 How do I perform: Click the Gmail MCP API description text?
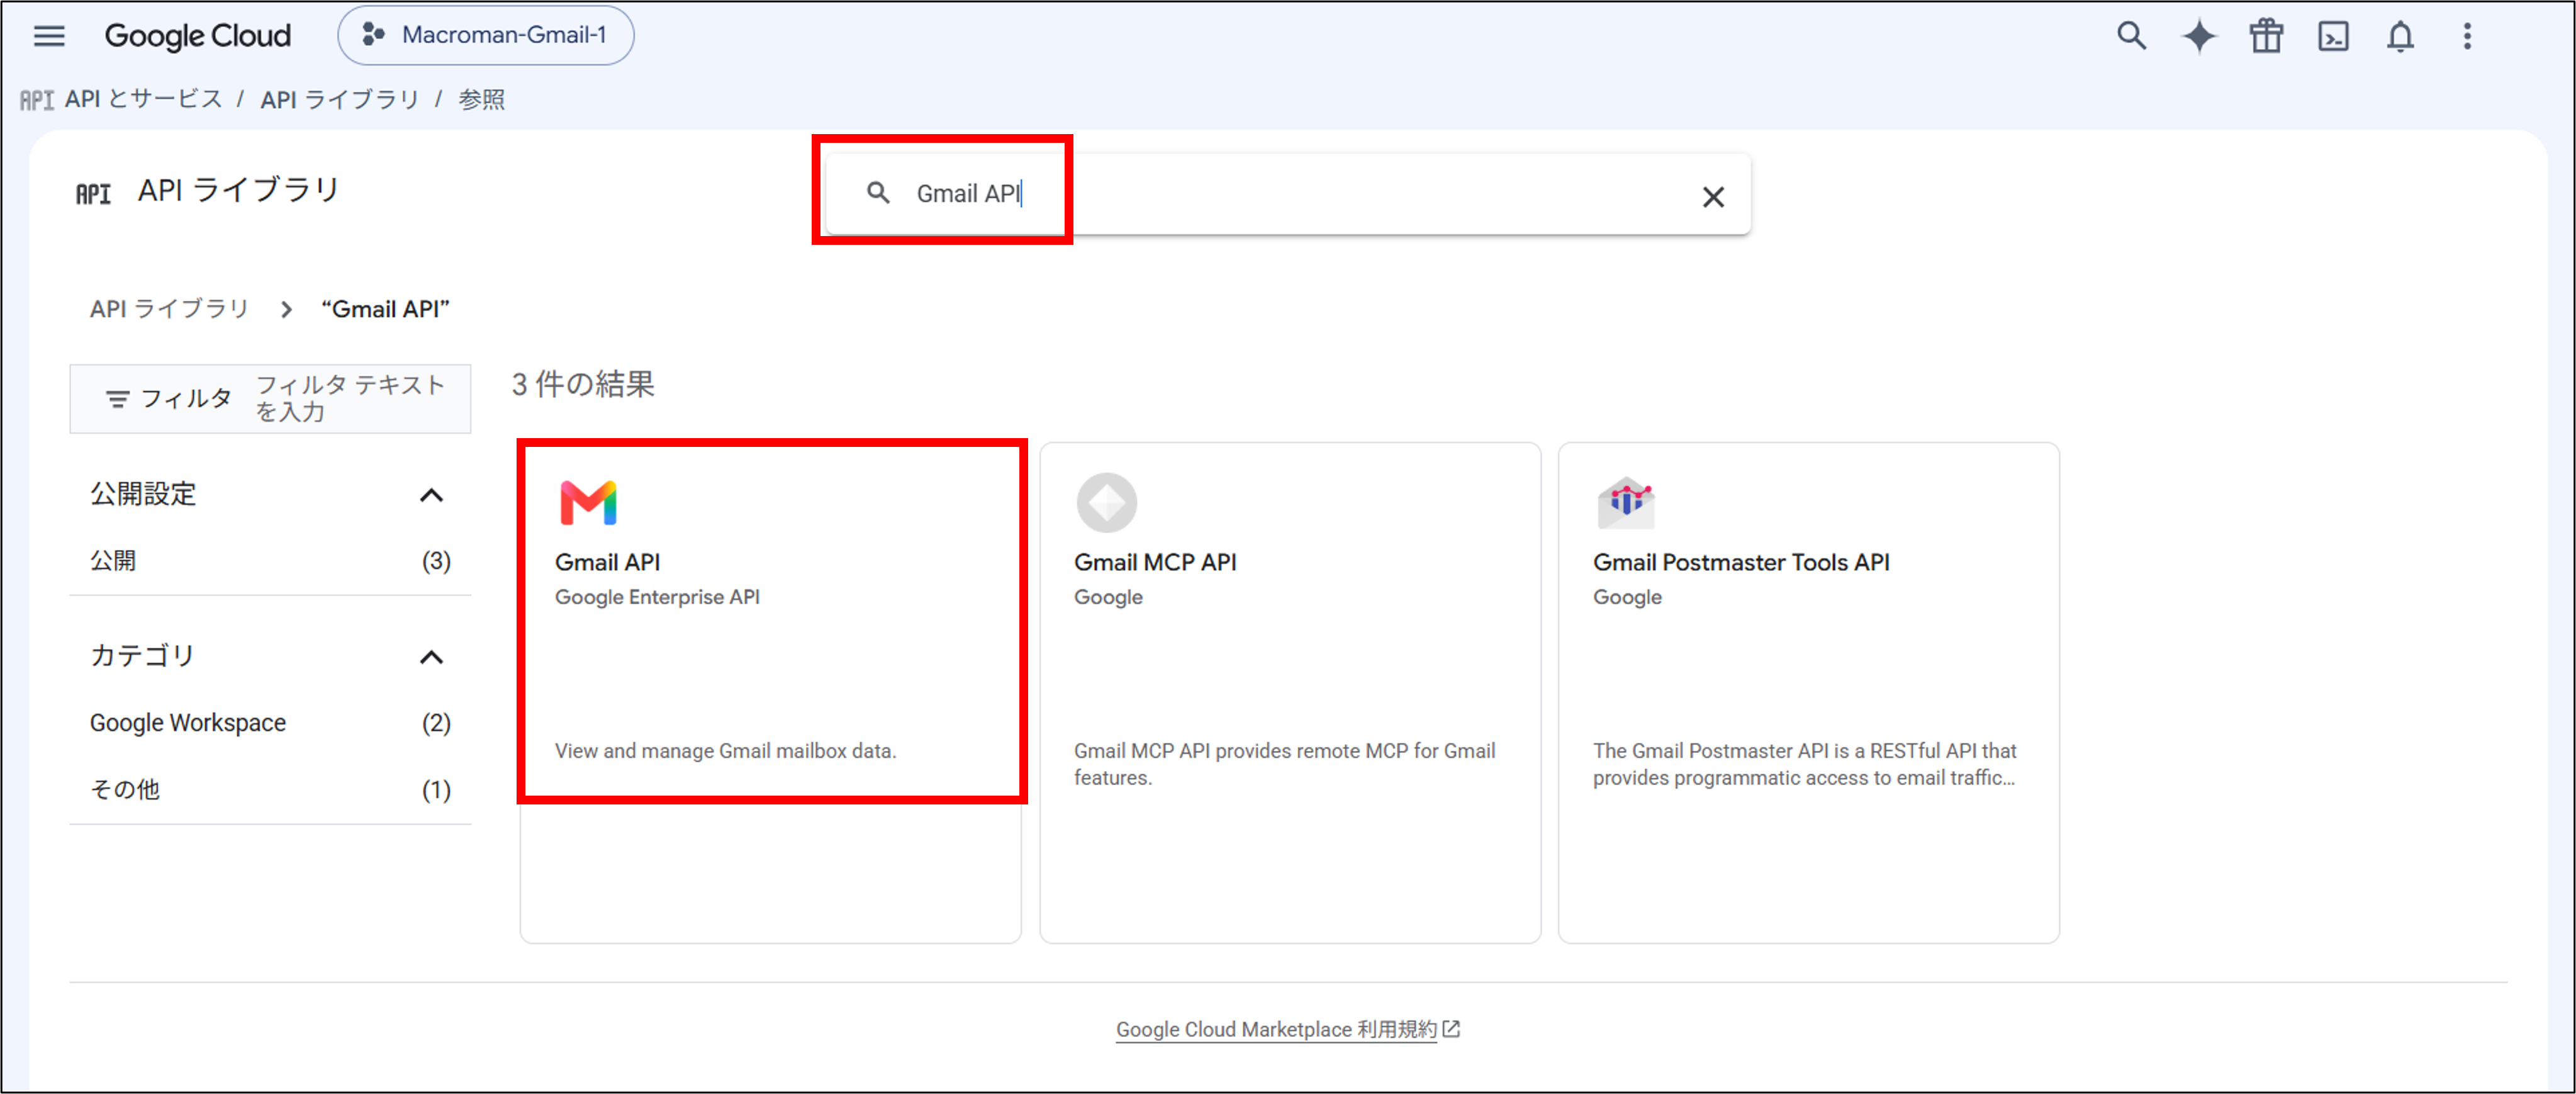[1284, 764]
